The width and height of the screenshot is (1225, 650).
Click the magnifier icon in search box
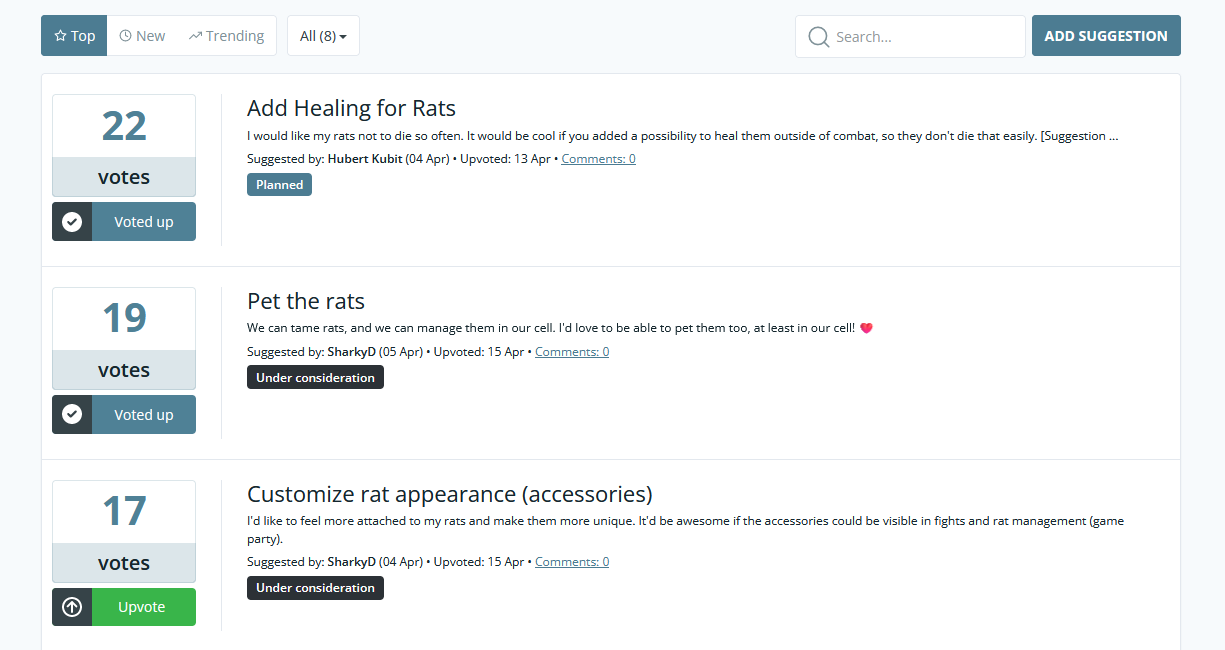coord(818,37)
